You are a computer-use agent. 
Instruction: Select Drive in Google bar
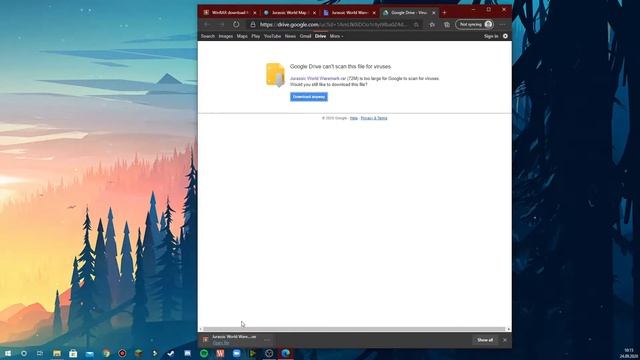[320, 36]
